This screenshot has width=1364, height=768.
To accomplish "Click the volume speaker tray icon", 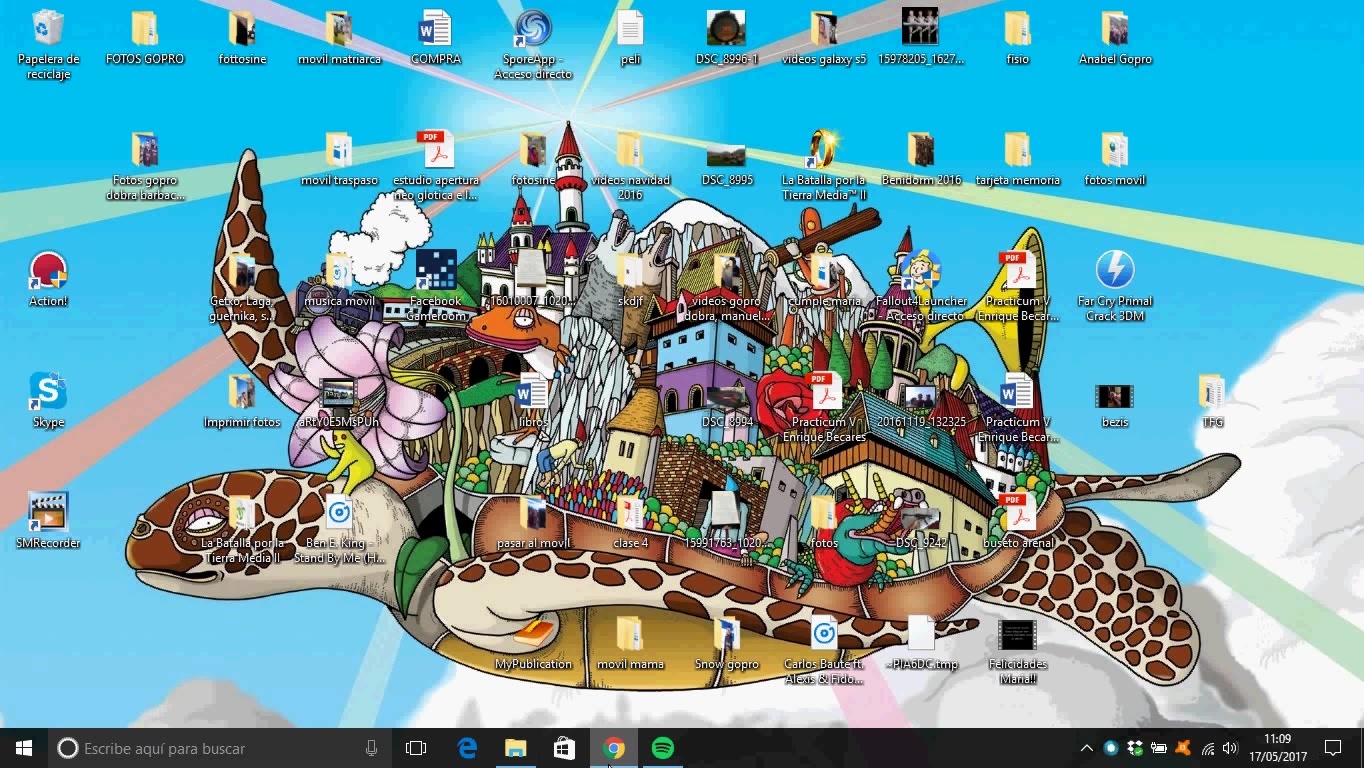I will (x=1230, y=748).
